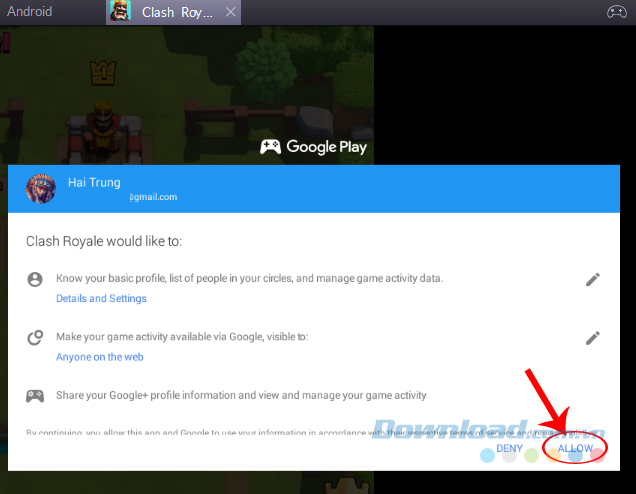Click the person profile icon beside basic profile
636x494 pixels.
coord(35,279)
